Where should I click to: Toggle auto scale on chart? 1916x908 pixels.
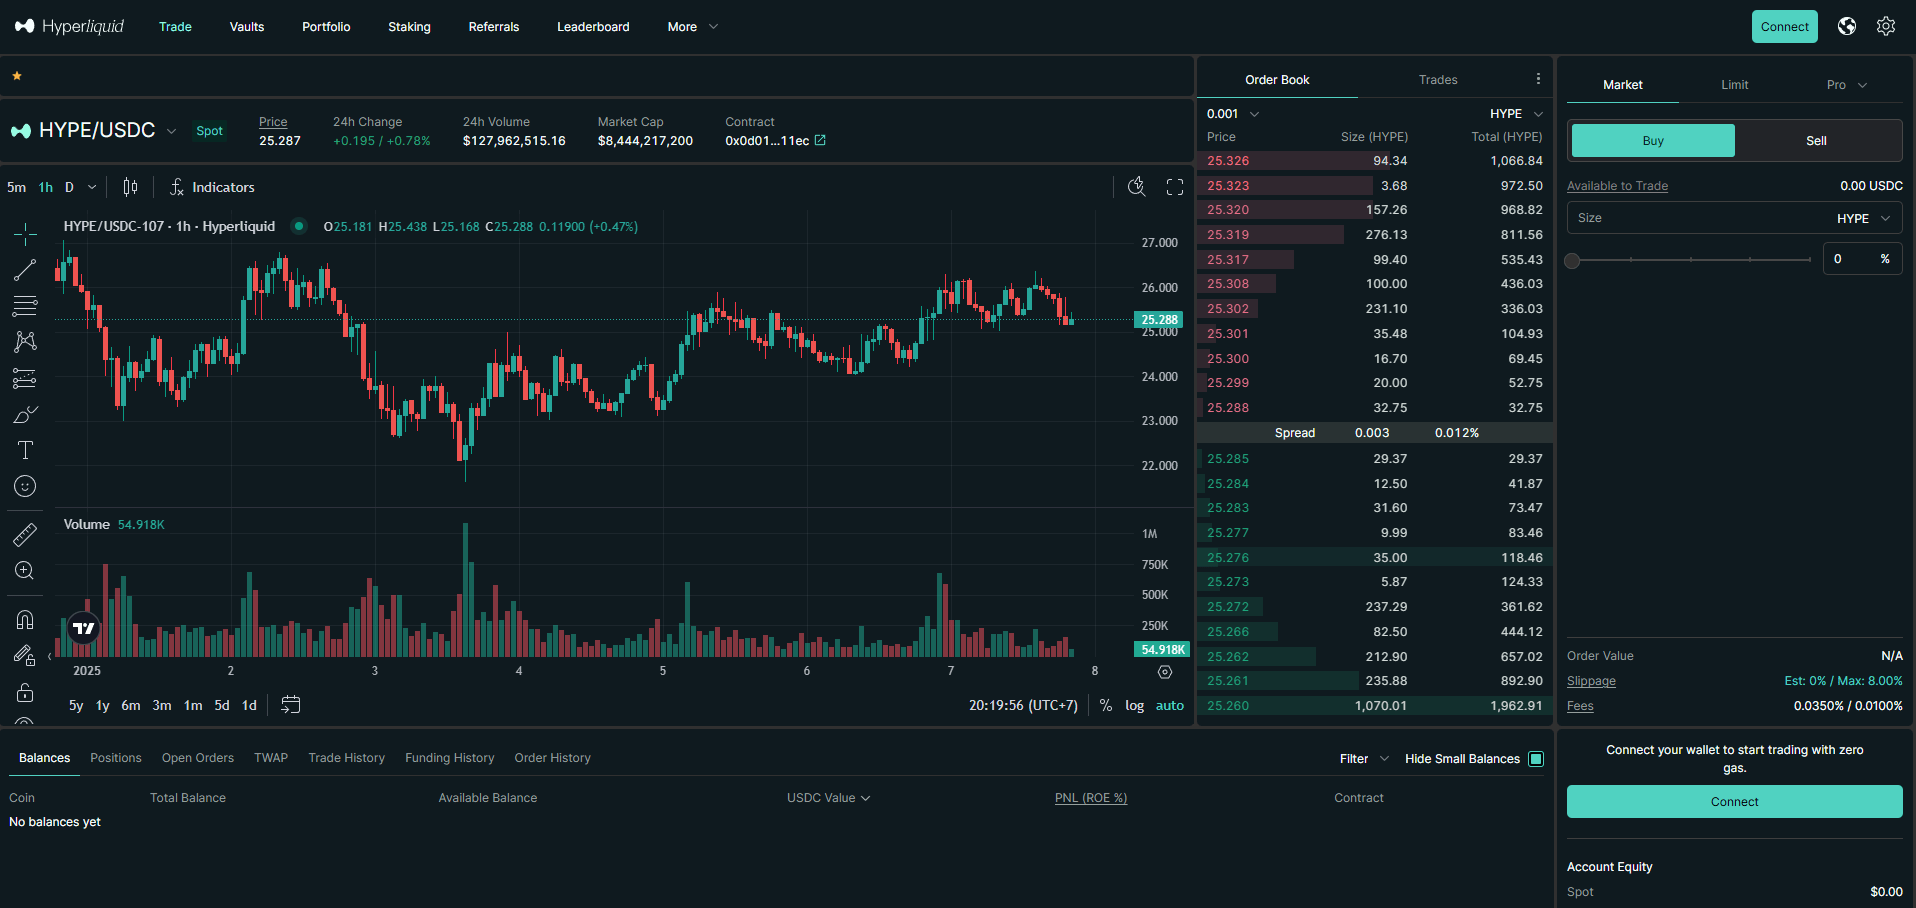point(1170,705)
